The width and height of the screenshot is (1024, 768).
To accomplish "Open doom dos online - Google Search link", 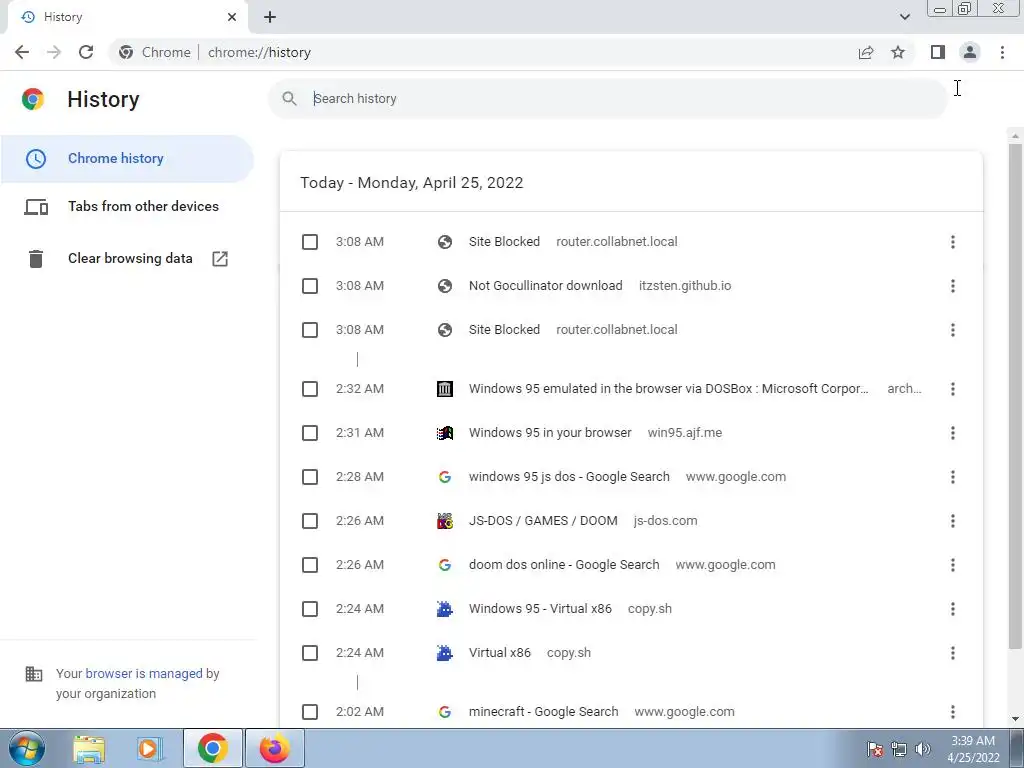I will pos(564,565).
